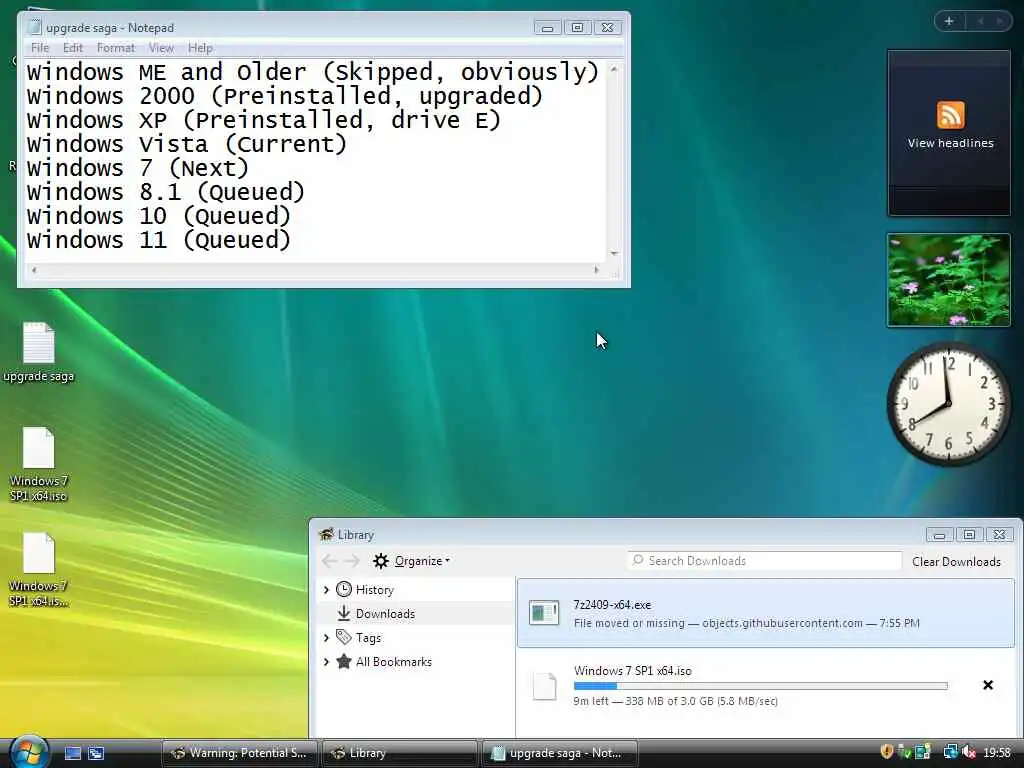Viewport: 1024px width, 768px height.
Task: Click Notepad horizontal scroll left arrow
Action: 34,270
